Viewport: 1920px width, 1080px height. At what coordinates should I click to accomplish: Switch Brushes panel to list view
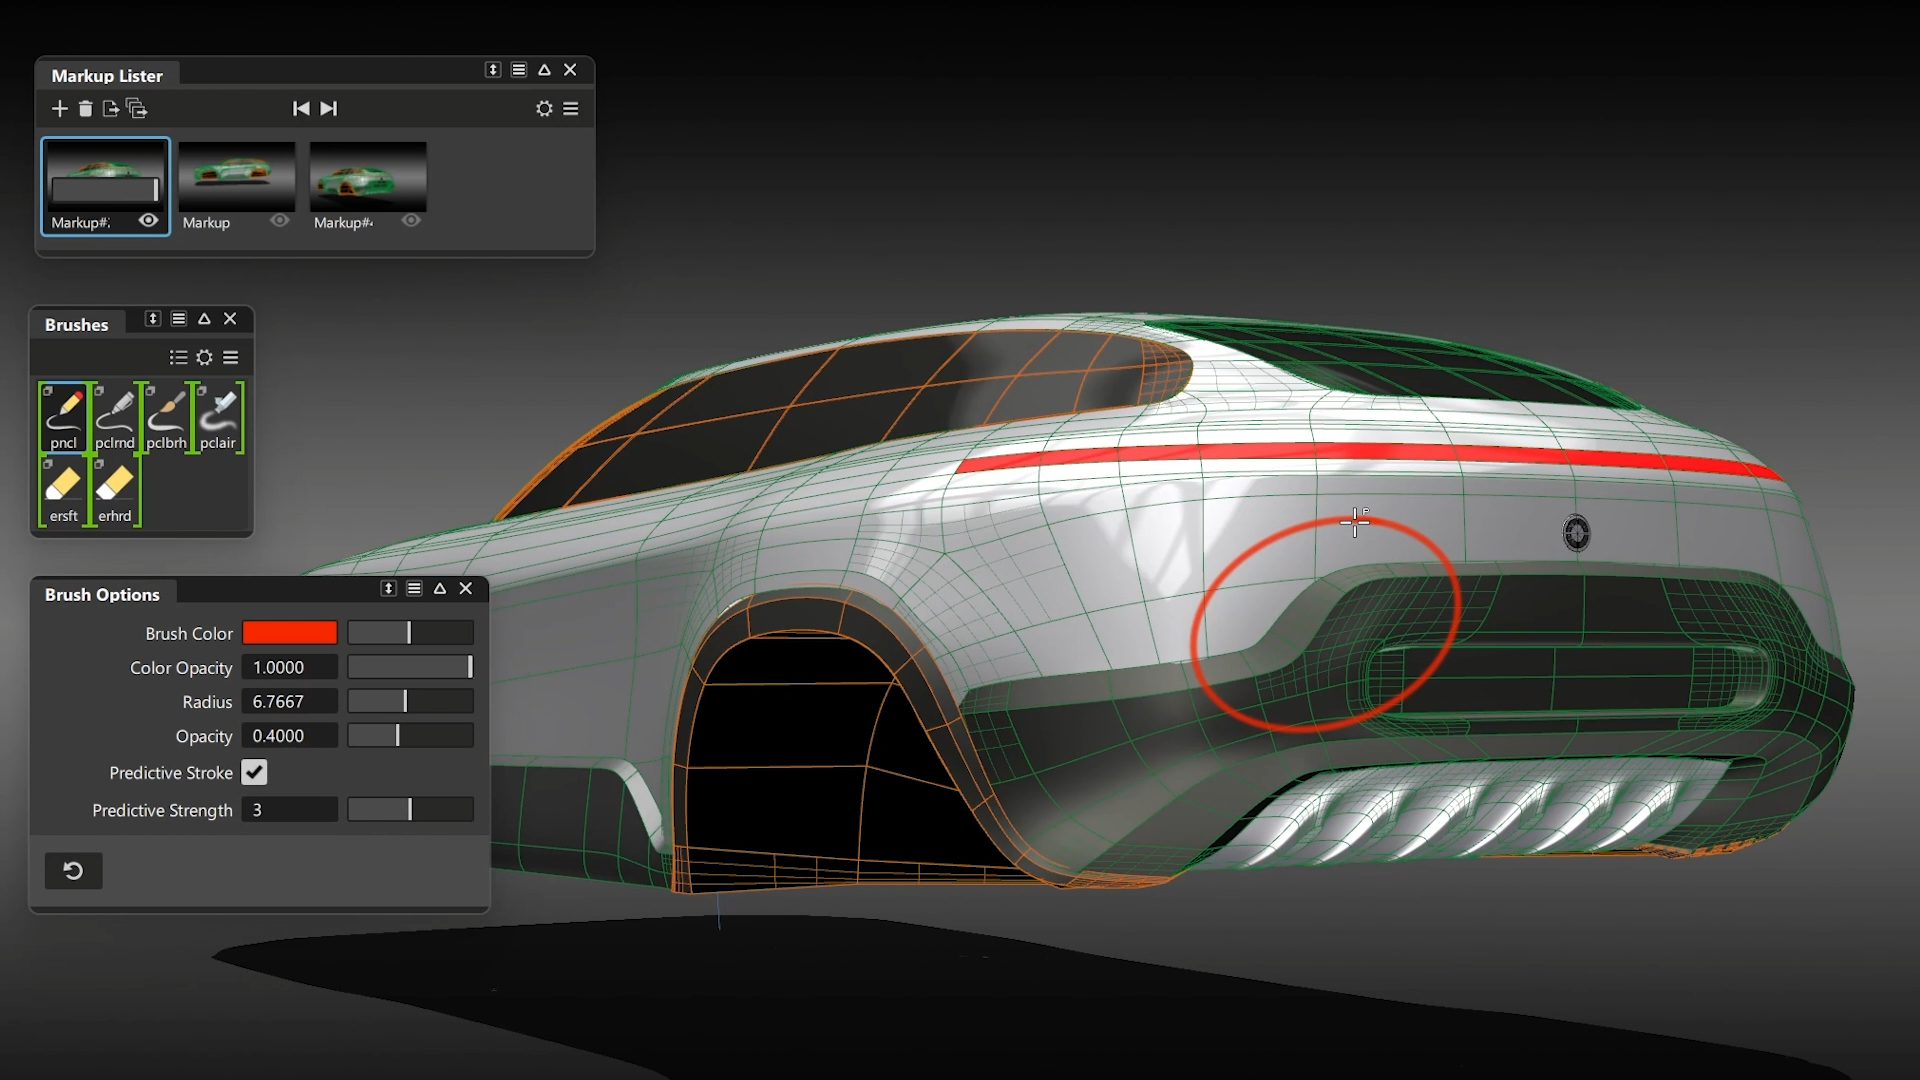[x=178, y=357]
